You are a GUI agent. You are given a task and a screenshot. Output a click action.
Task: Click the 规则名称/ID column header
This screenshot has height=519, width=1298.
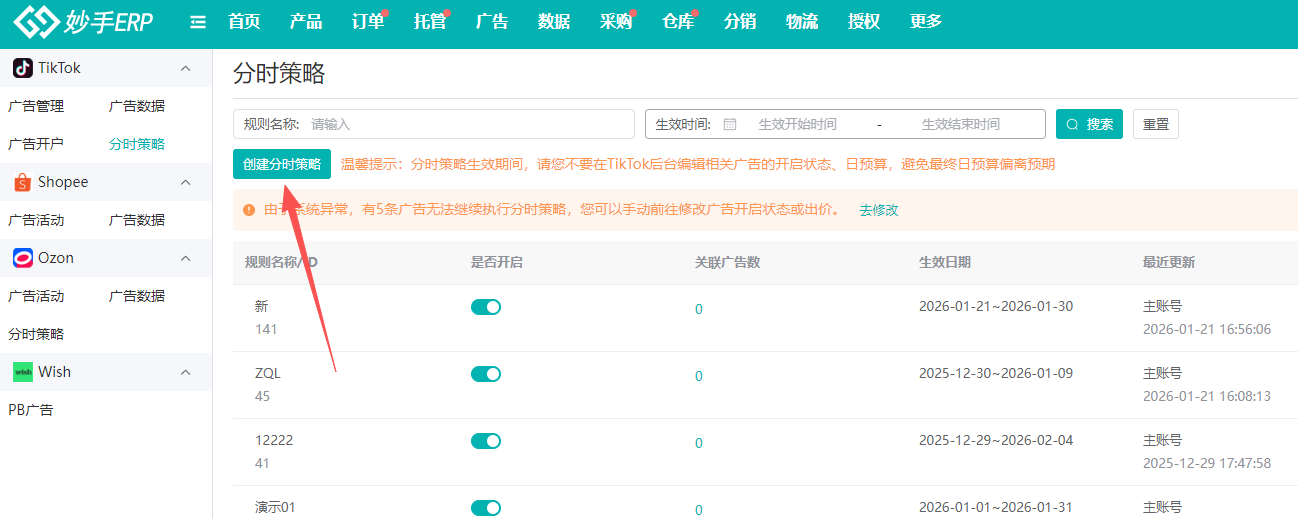point(282,262)
